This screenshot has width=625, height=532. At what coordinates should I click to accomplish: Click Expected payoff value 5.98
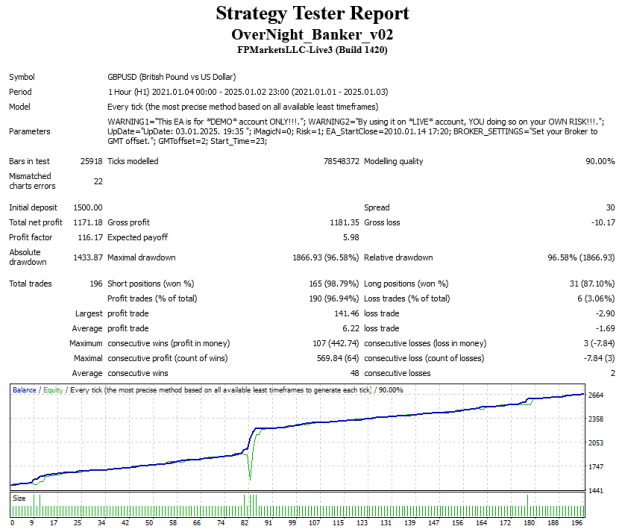click(351, 238)
